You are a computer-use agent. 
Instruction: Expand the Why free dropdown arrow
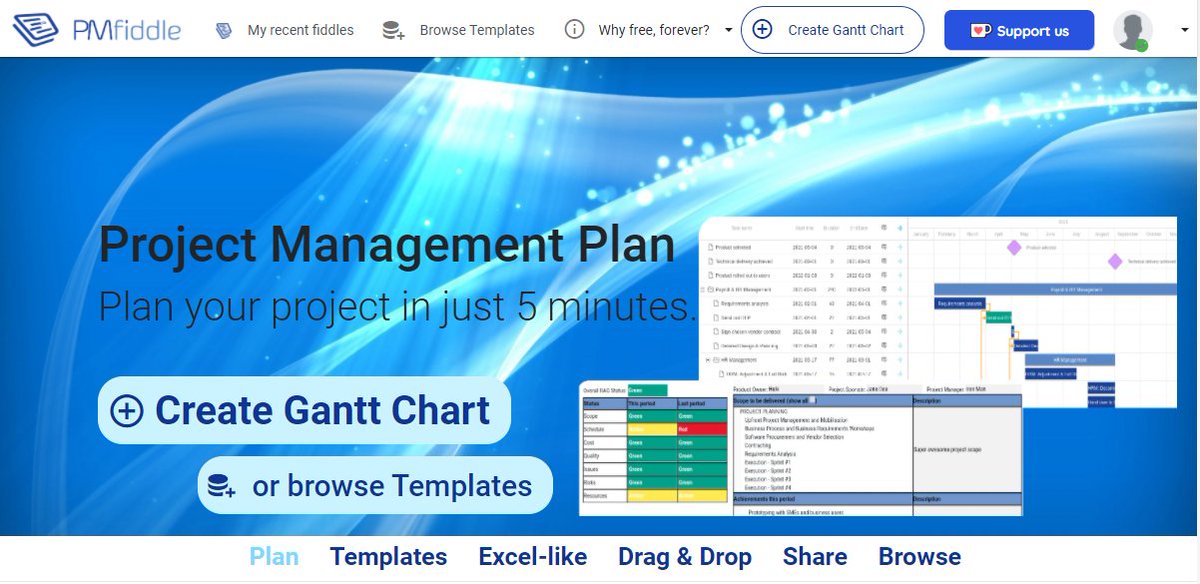point(729,31)
